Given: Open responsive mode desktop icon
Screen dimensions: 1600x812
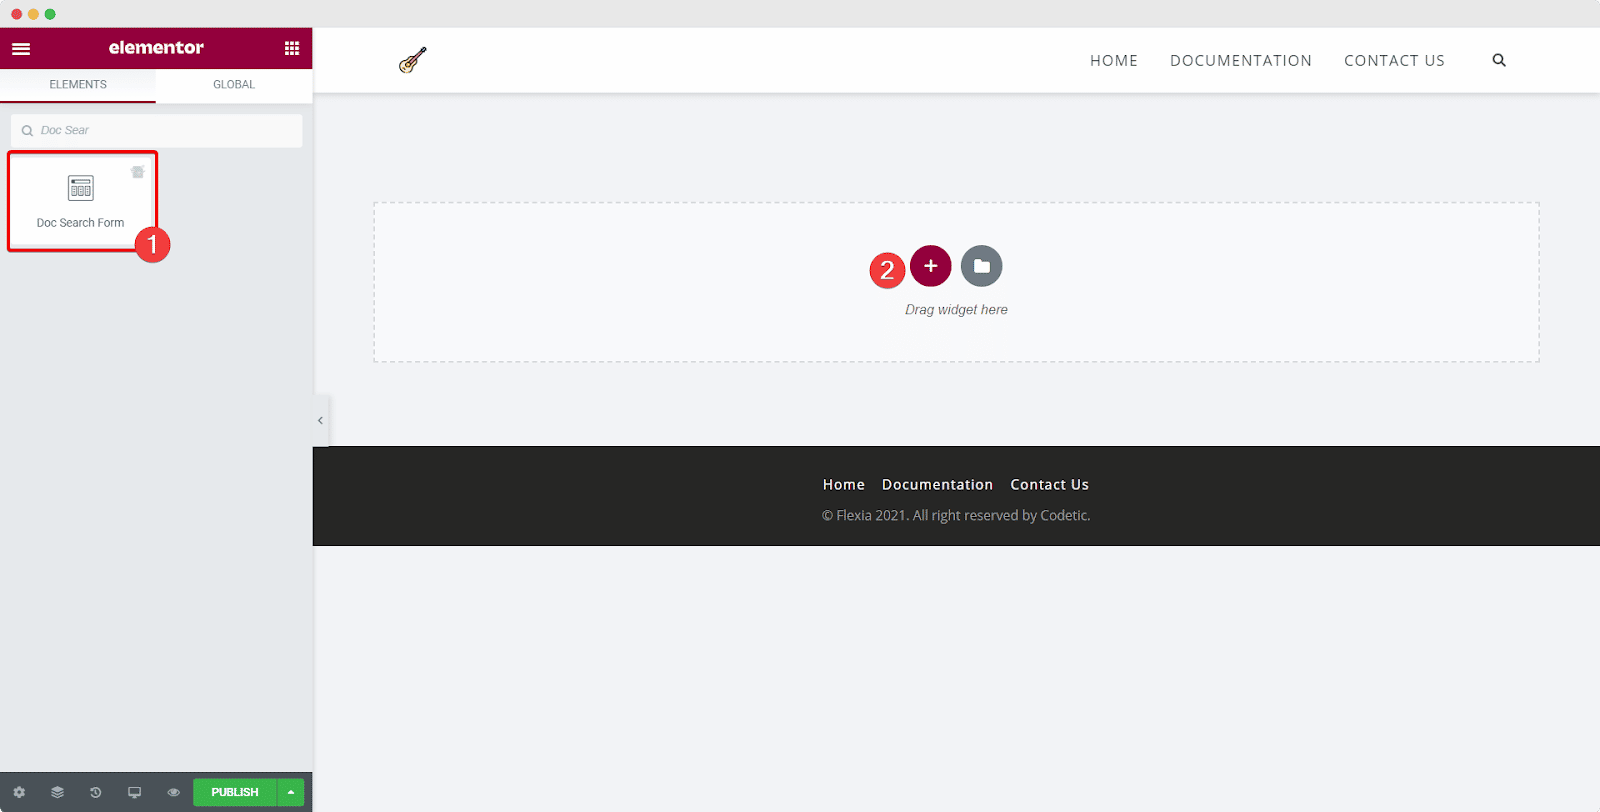Looking at the screenshot, I should click(x=134, y=792).
